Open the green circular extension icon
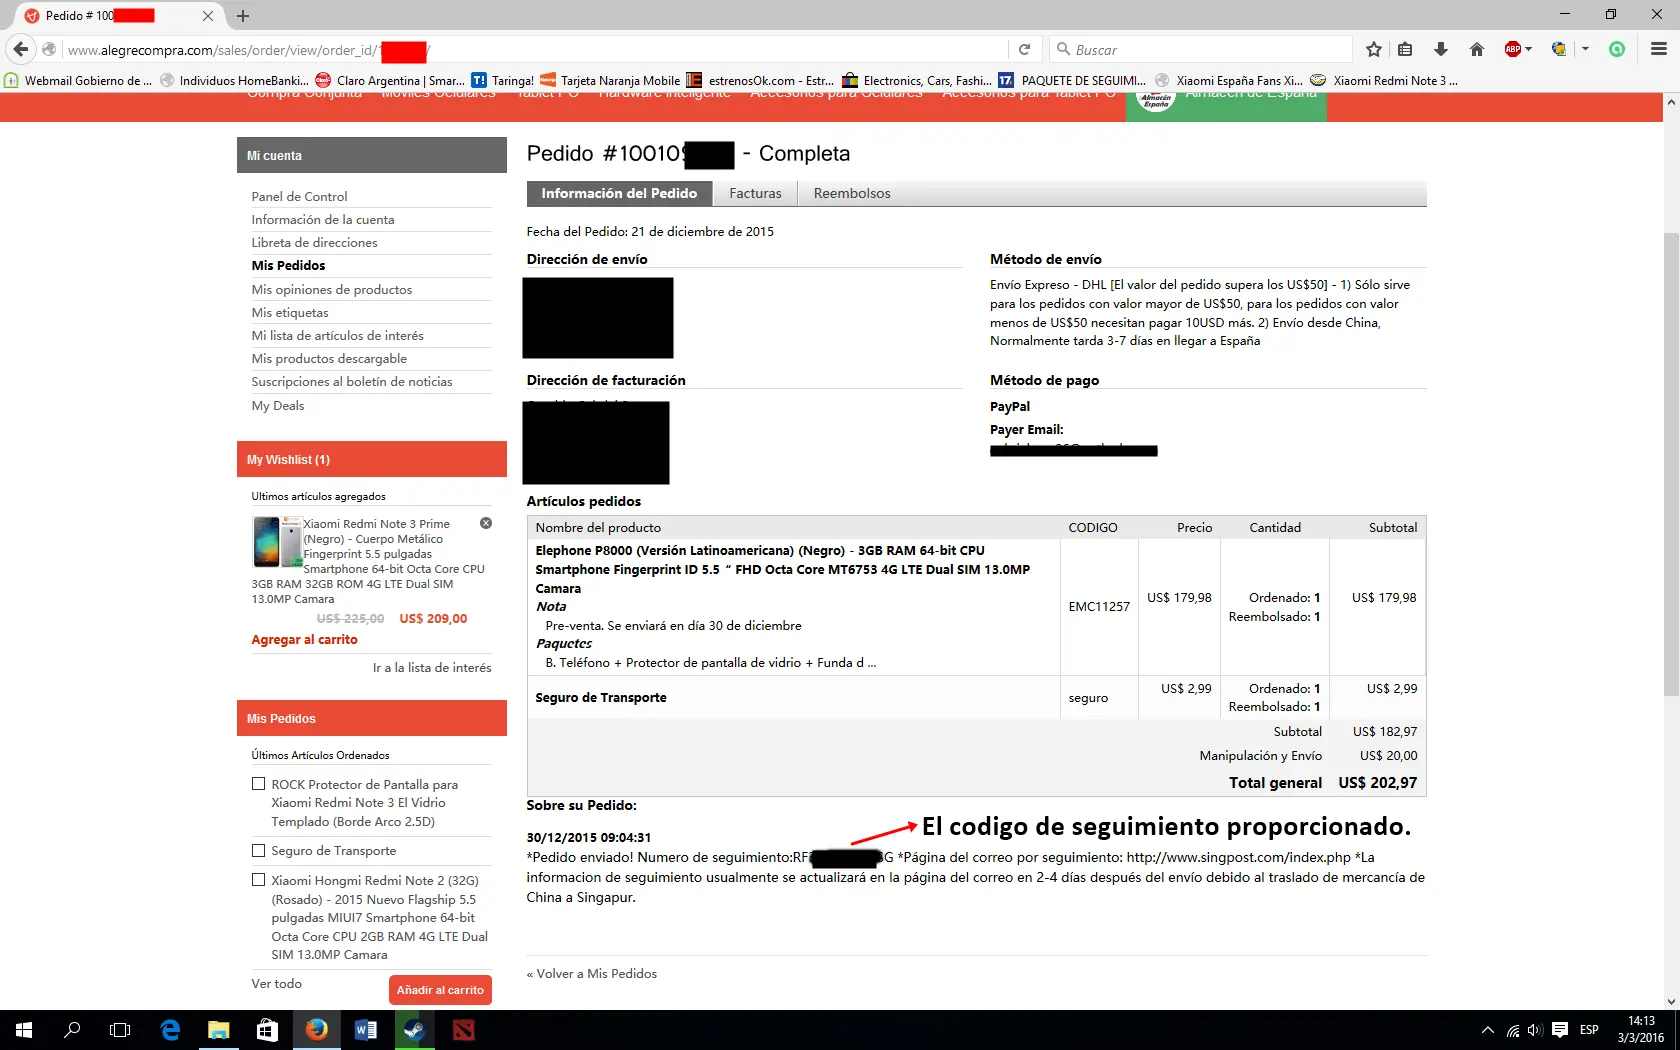1680x1050 pixels. pos(1617,49)
